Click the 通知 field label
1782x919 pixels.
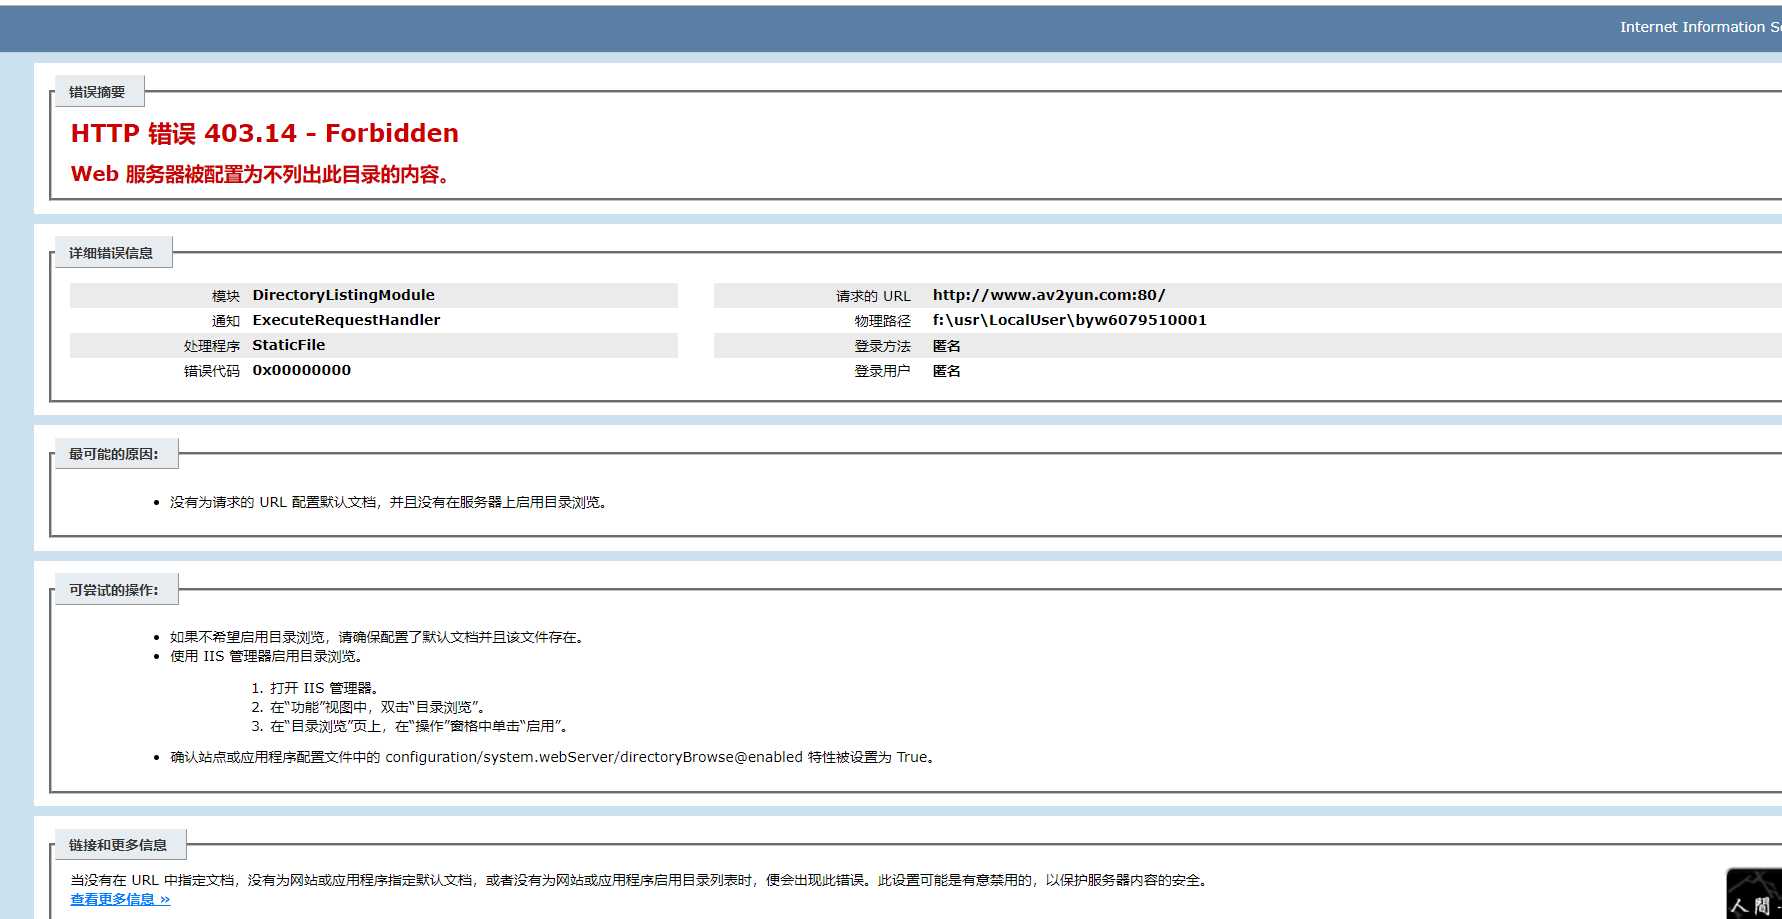click(226, 321)
